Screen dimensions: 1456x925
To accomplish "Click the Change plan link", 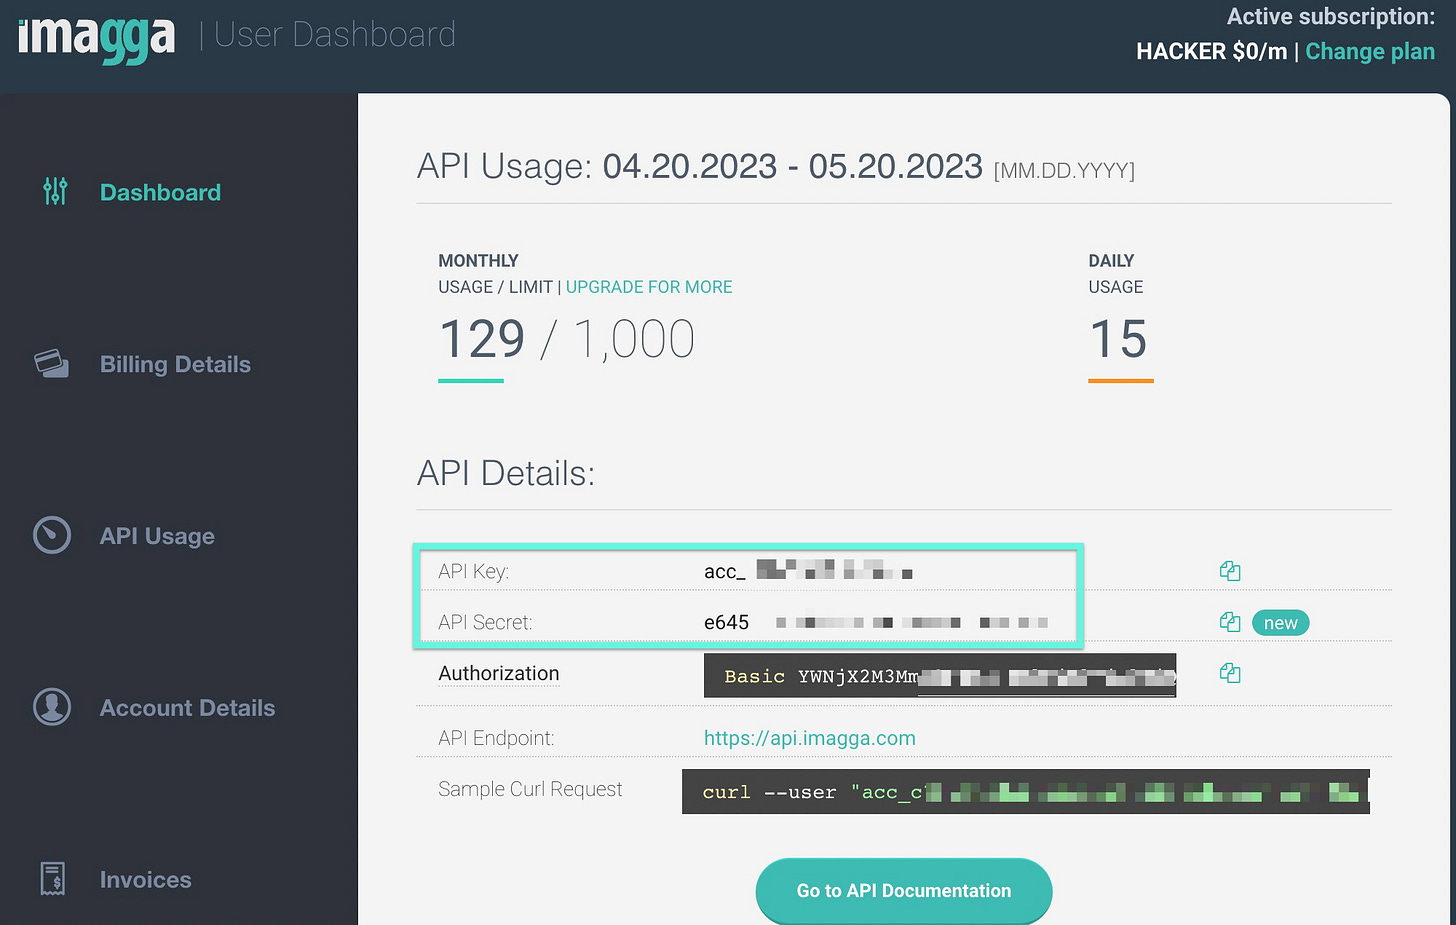I will (x=1370, y=51).
